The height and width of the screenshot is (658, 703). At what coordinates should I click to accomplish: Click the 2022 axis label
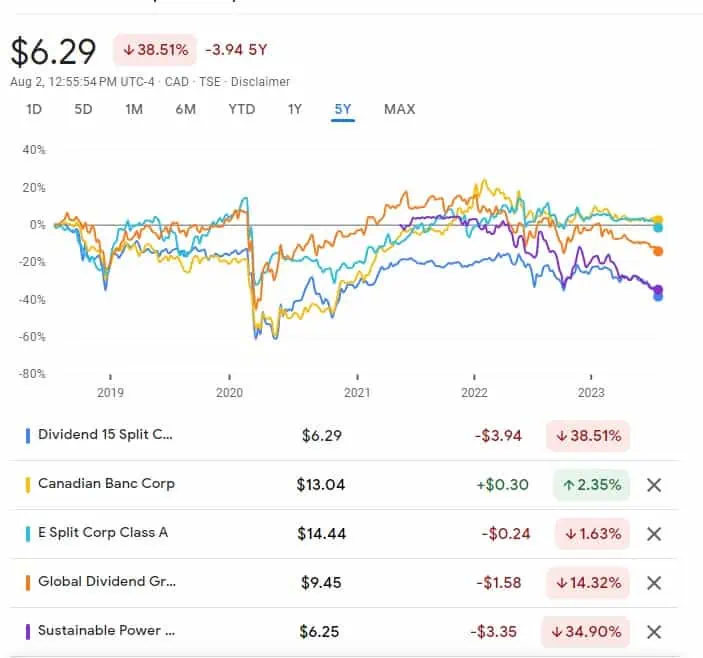point(474,393)
